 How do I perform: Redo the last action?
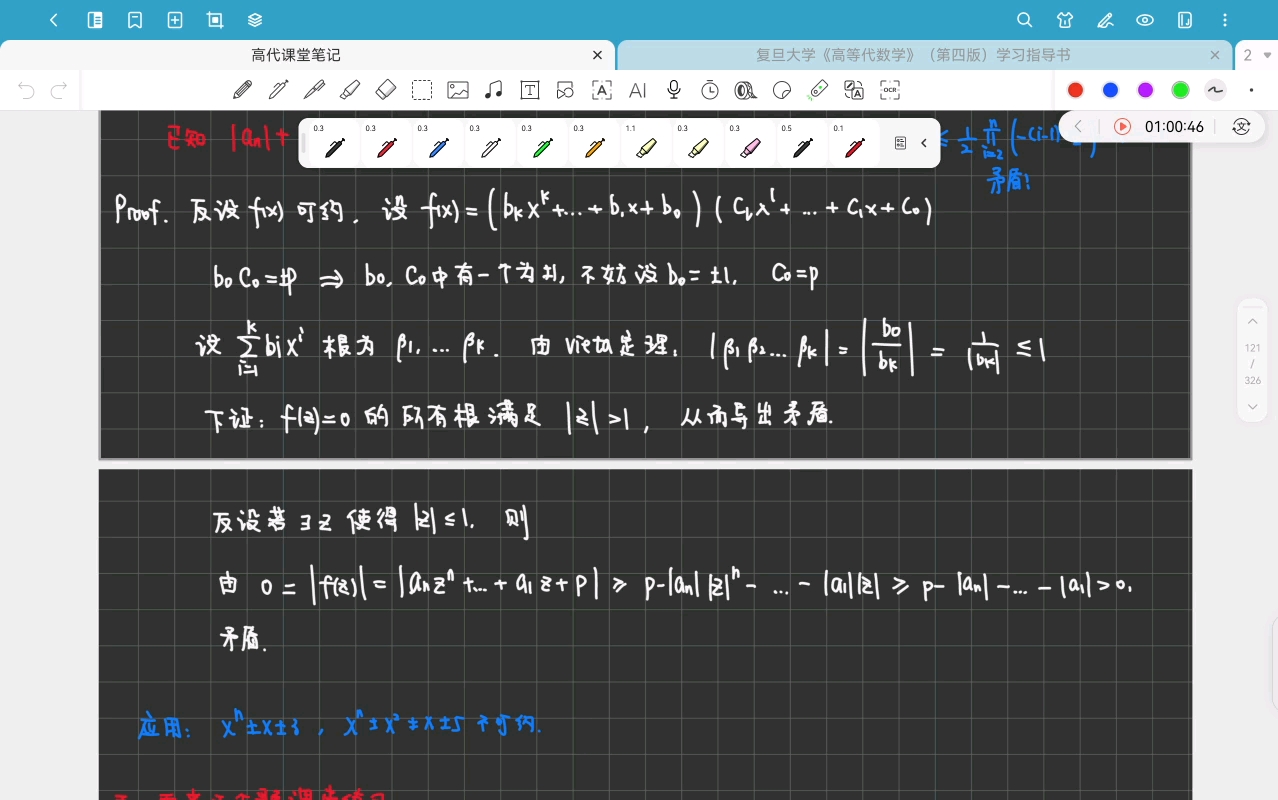[x=59, y=91]
